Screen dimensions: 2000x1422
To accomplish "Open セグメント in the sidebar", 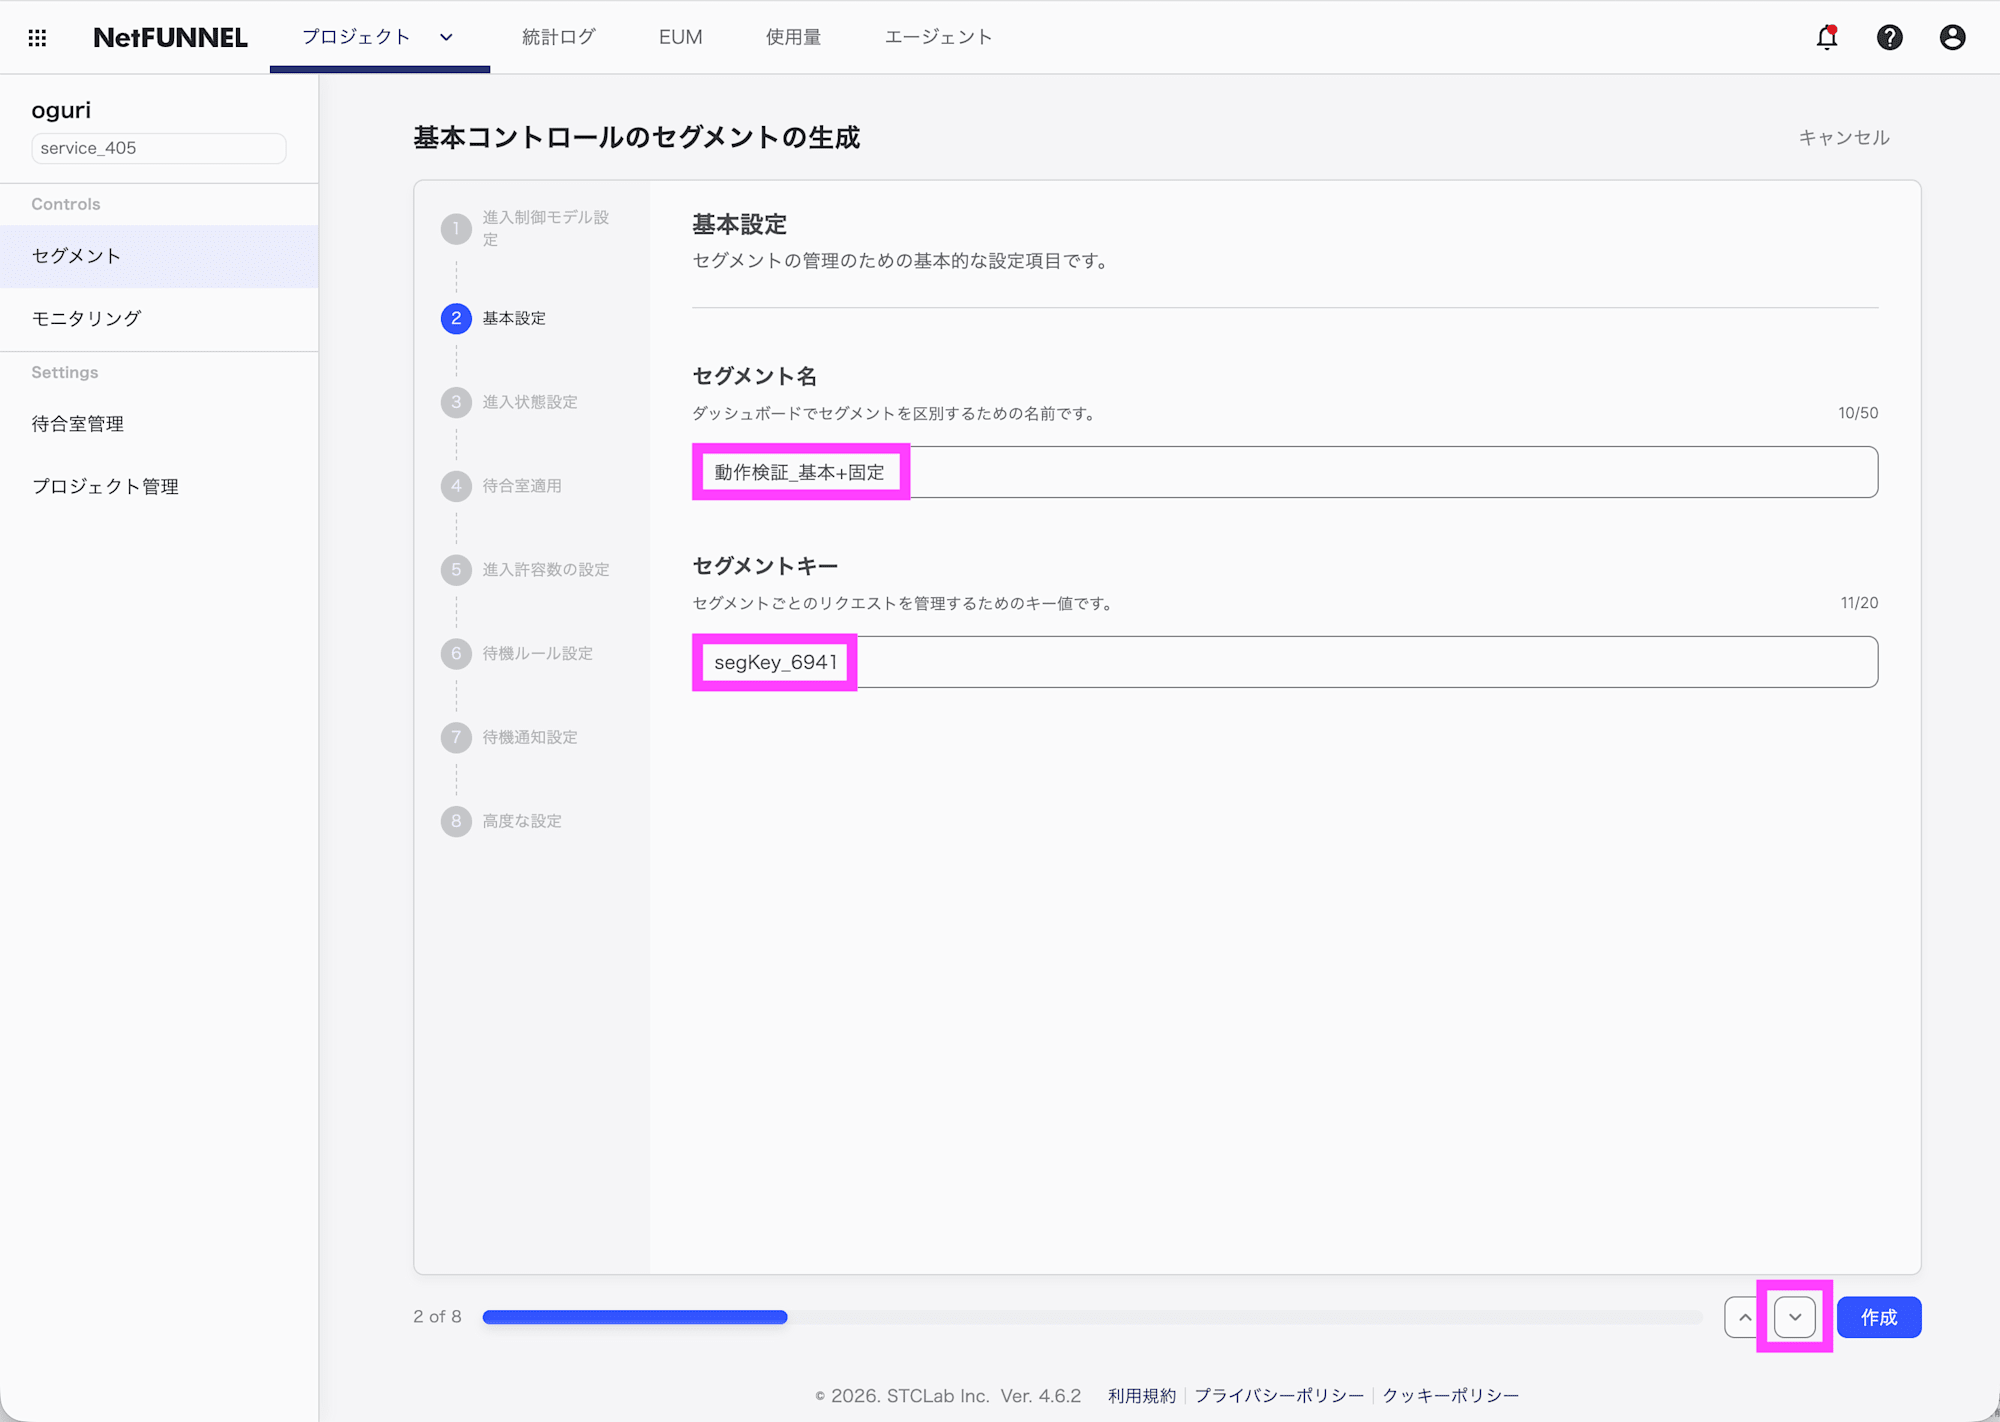I will click(75, 256).
